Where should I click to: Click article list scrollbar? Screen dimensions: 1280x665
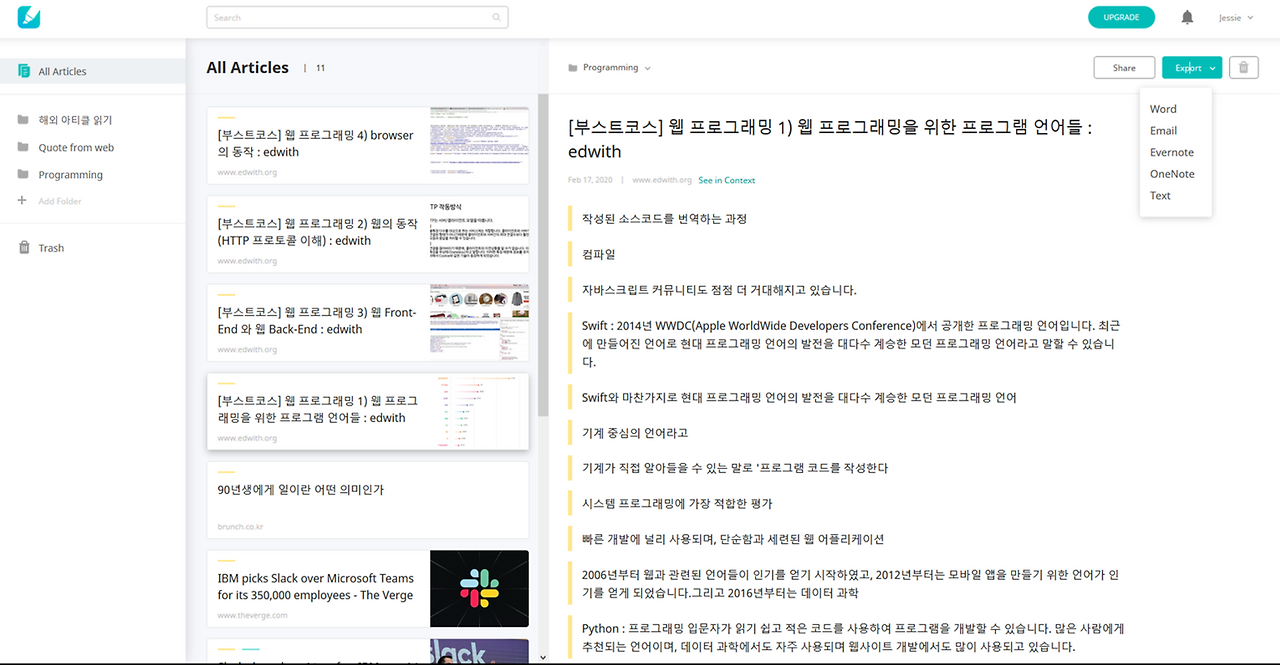click(x=543, y=255)
